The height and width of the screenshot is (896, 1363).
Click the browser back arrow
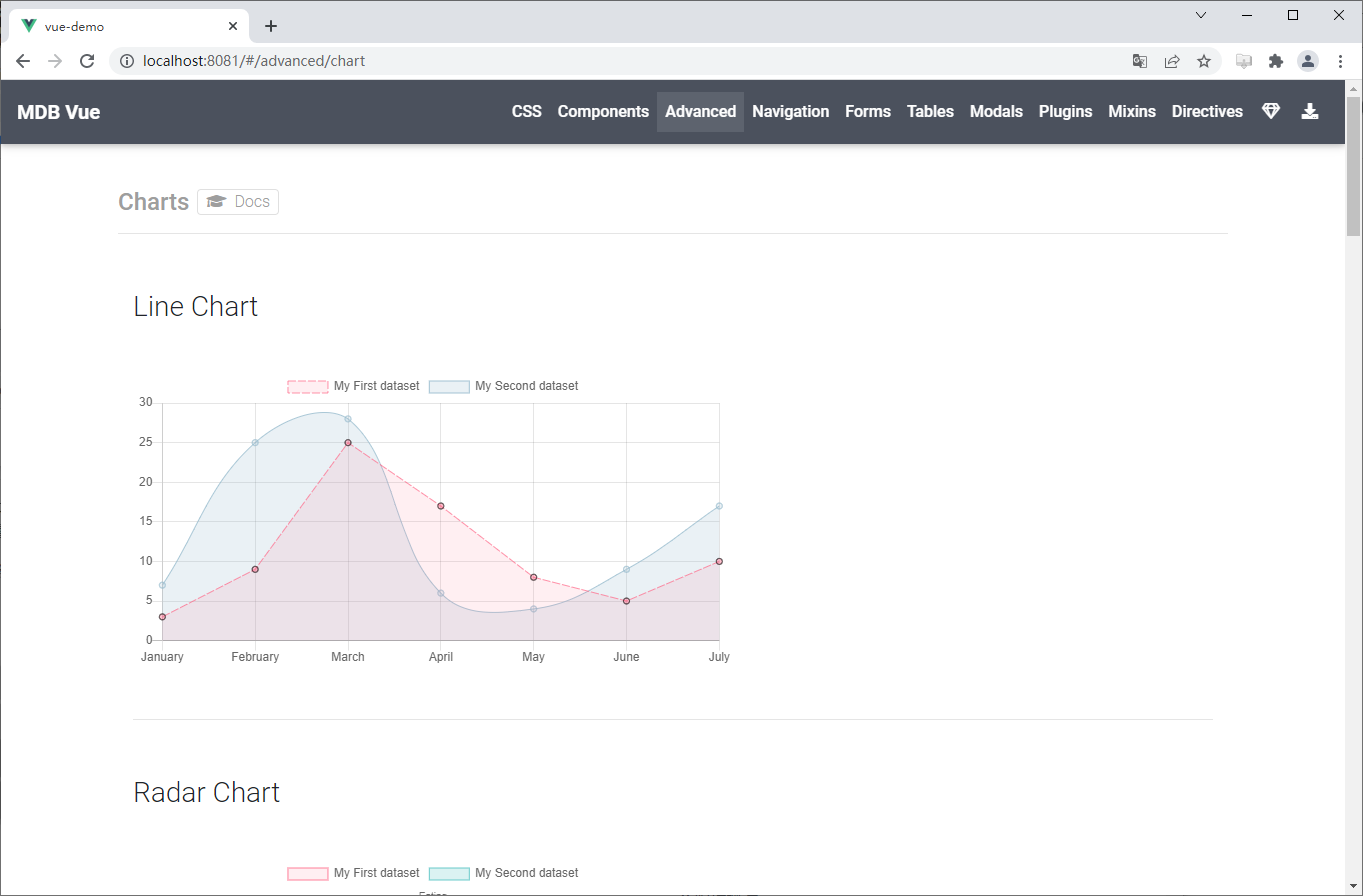(23, 61)
